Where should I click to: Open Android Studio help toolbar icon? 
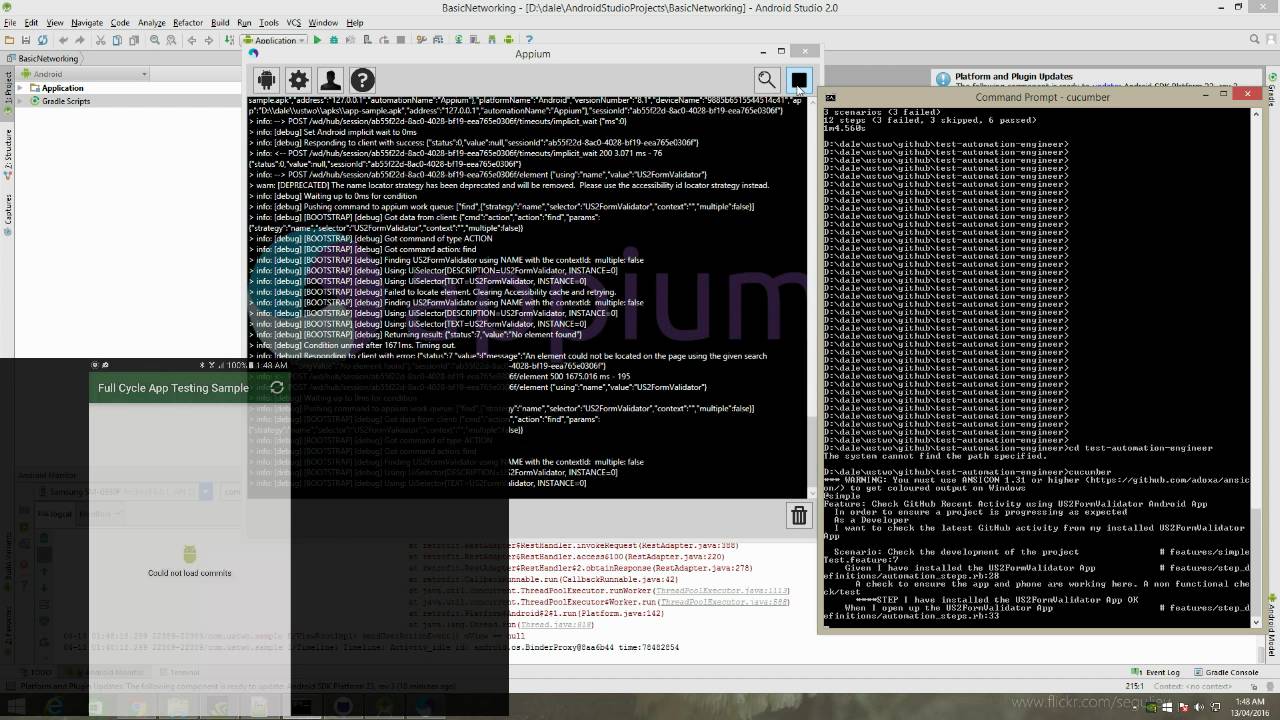[x=529, y=40]
